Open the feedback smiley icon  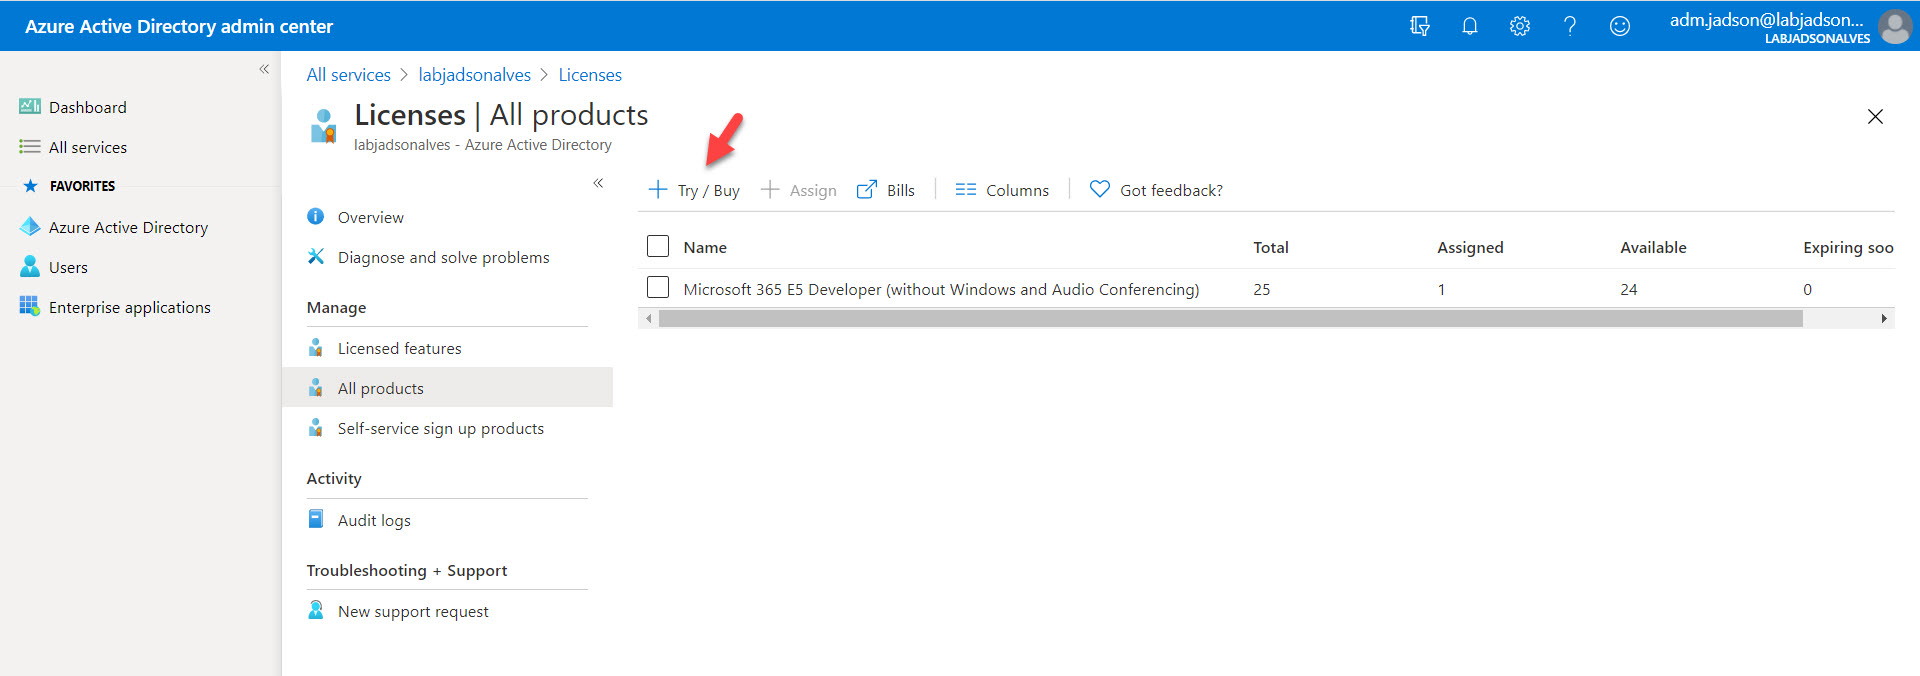point(1619,26)
